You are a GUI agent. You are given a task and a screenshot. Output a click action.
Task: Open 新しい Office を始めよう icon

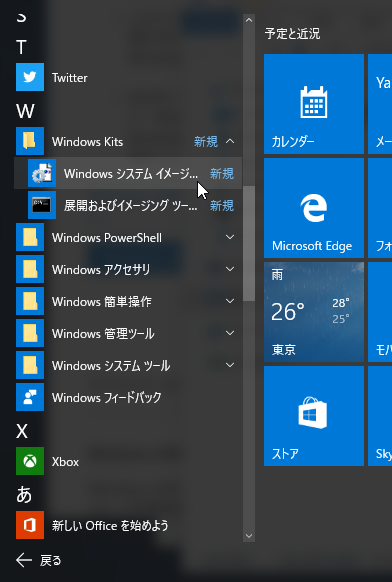click(x=30, y=525)
